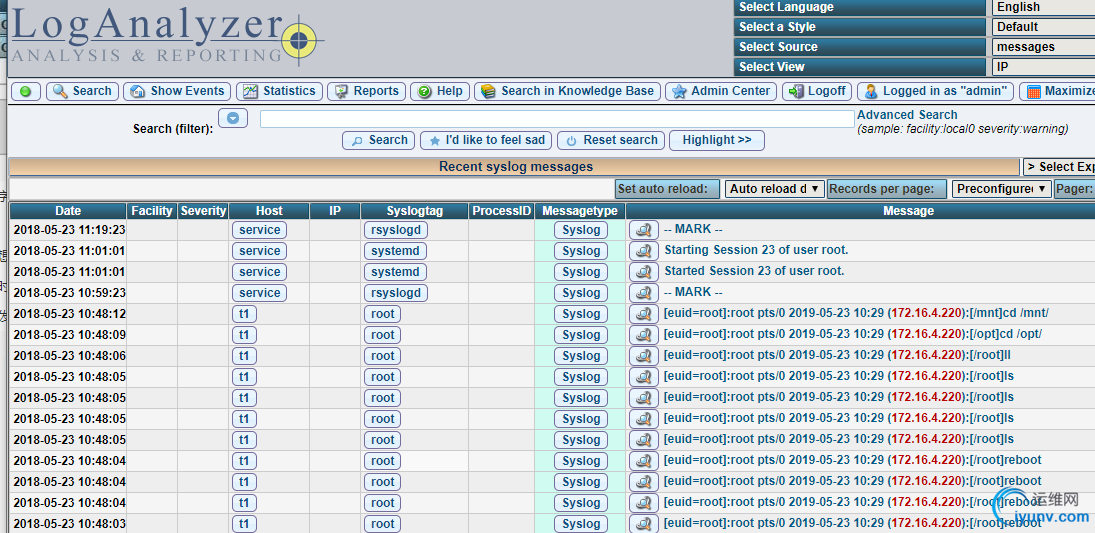The width and height of the screenshot is (1095, 533).
Task: Open details icon for 11:19:23 MARK row
Action: [x=643, y=230]
